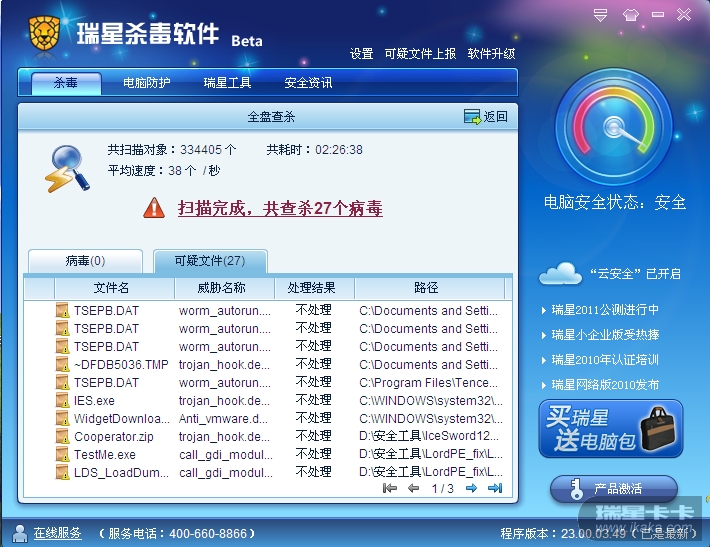Select the Cooperator.zip file name
The width and height of the screenshot is (710, 547).
coord(114,437)
